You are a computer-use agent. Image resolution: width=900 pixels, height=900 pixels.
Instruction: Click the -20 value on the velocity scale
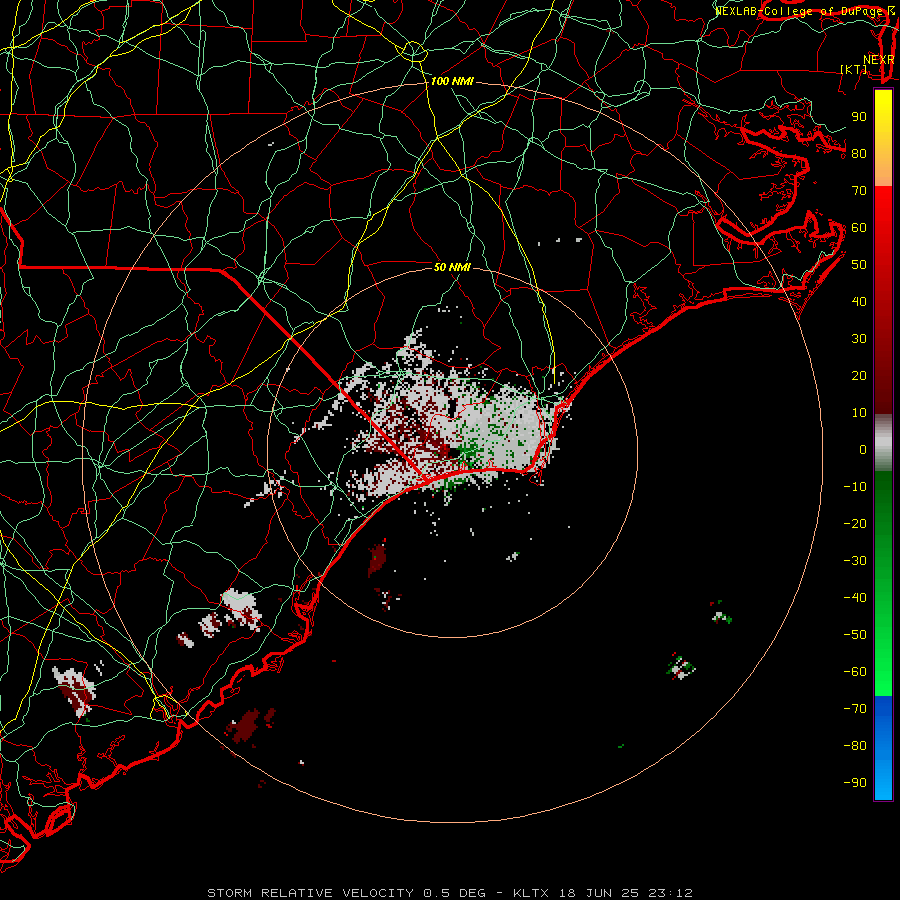tap(855, 524)
